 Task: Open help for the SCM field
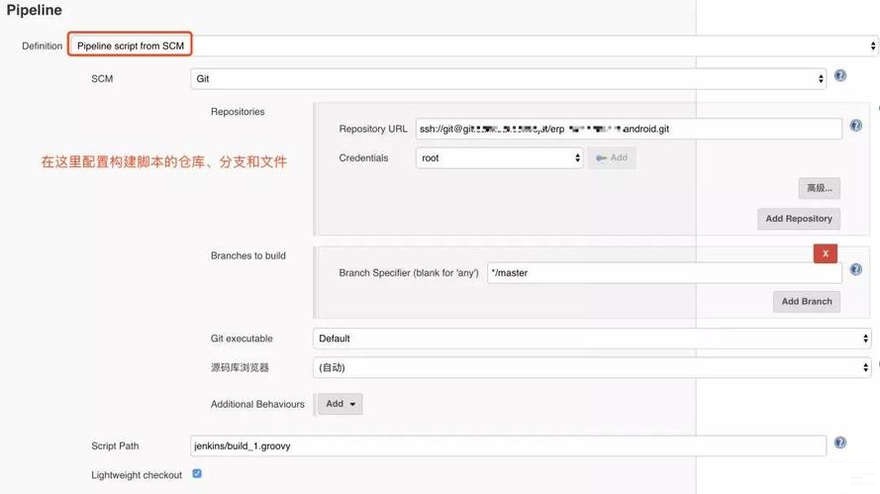[x=840, y=75]
